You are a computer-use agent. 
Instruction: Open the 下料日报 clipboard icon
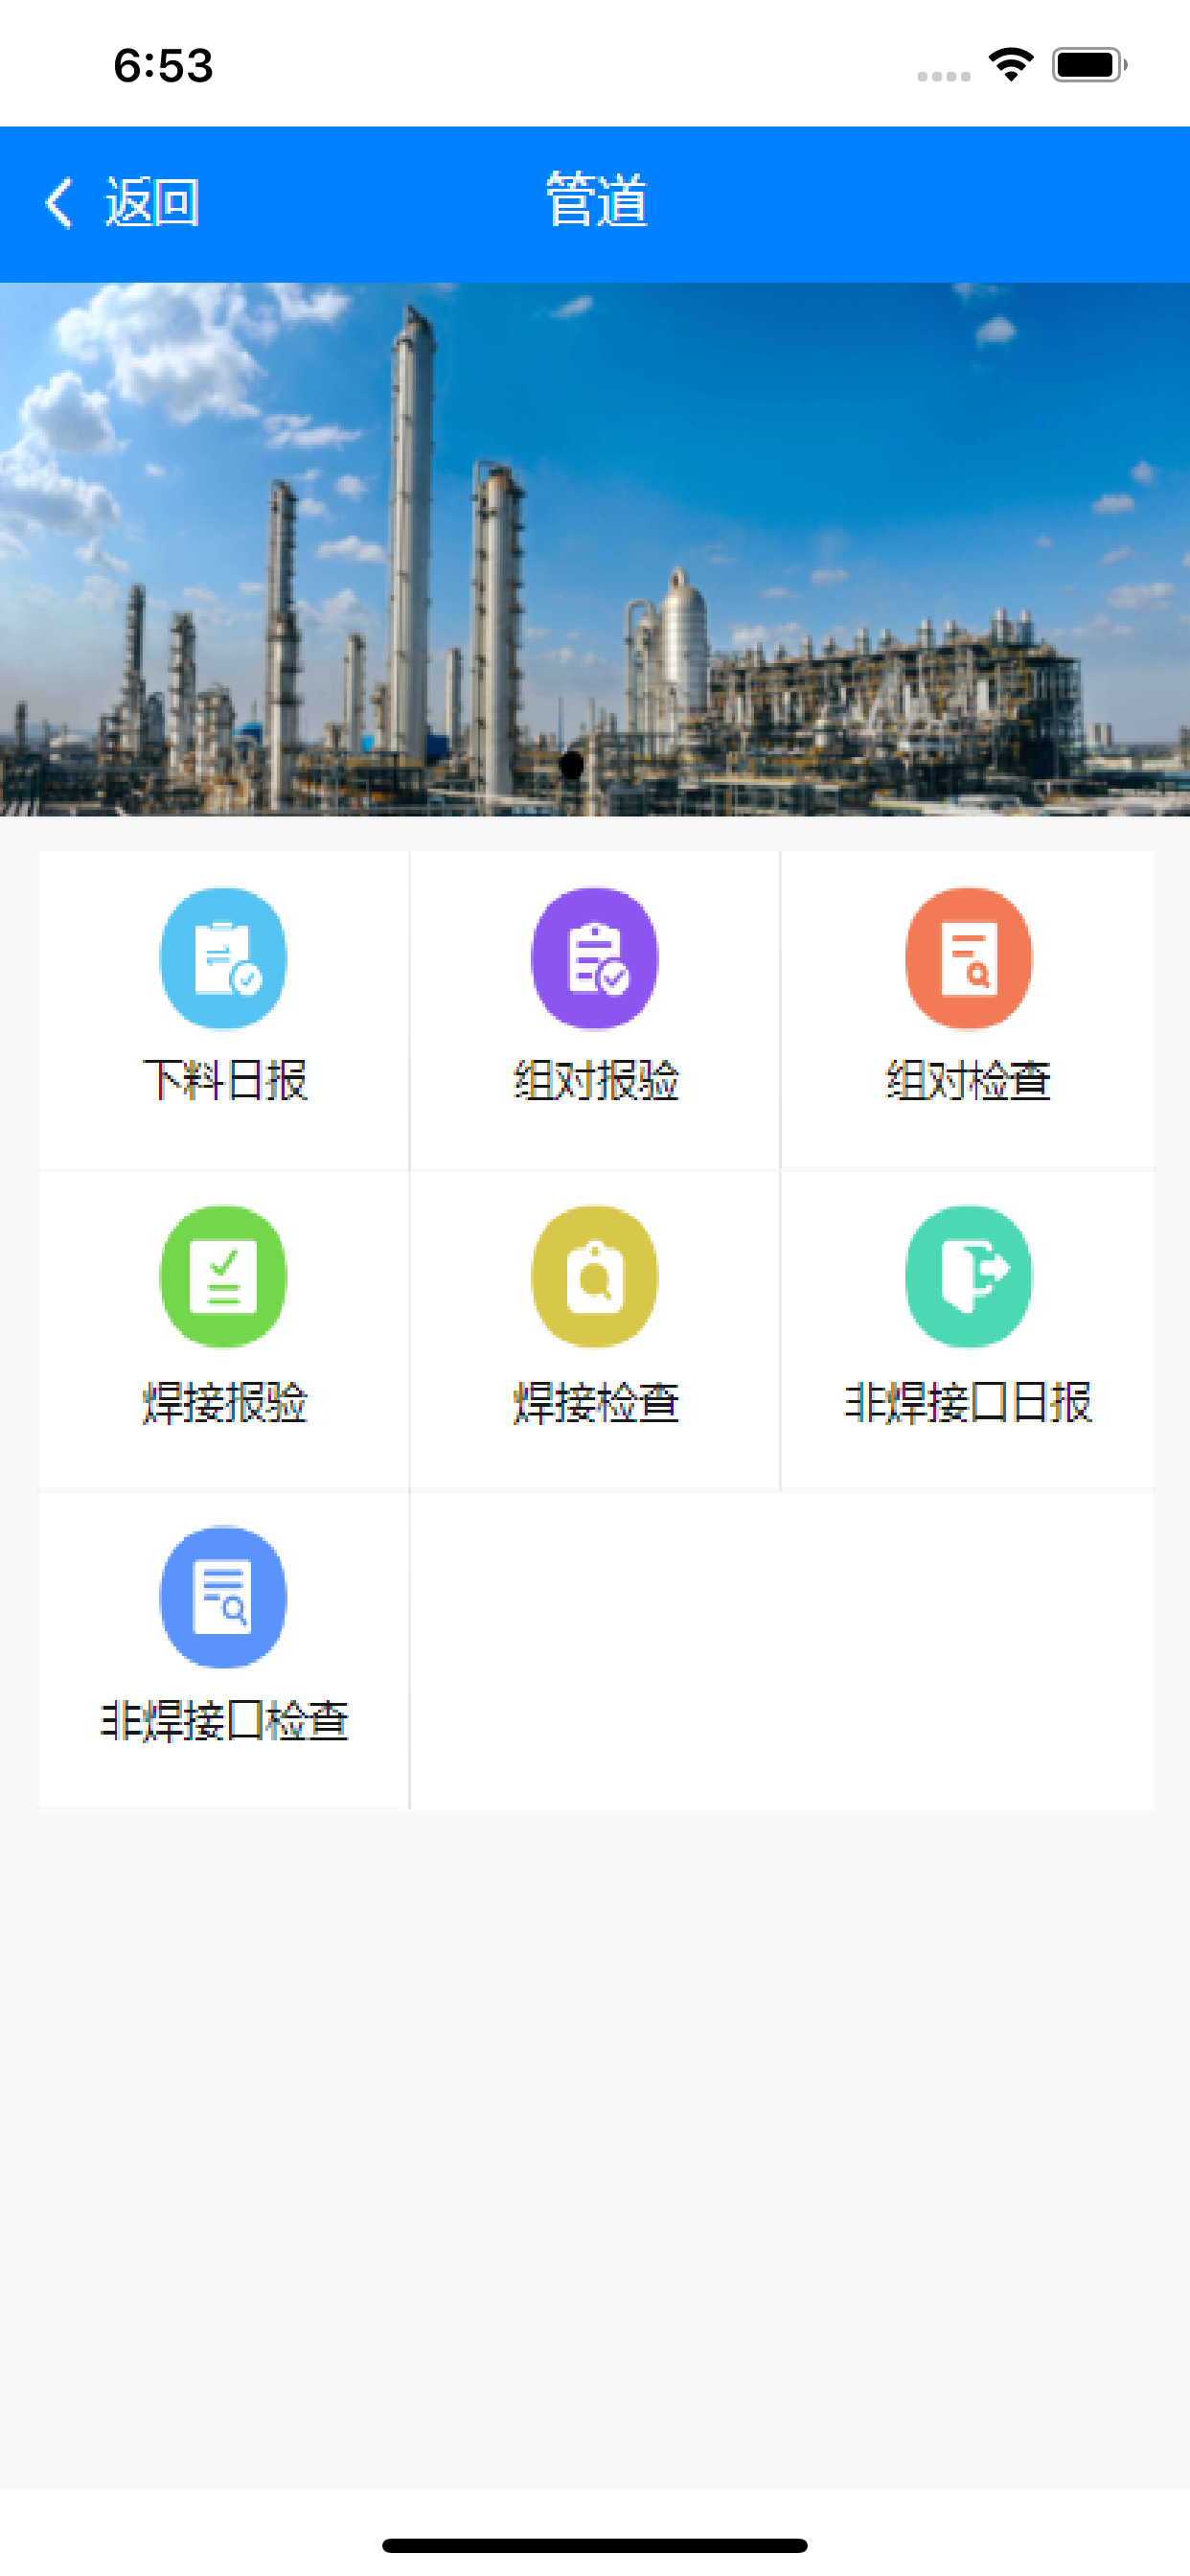coord(223,958)
